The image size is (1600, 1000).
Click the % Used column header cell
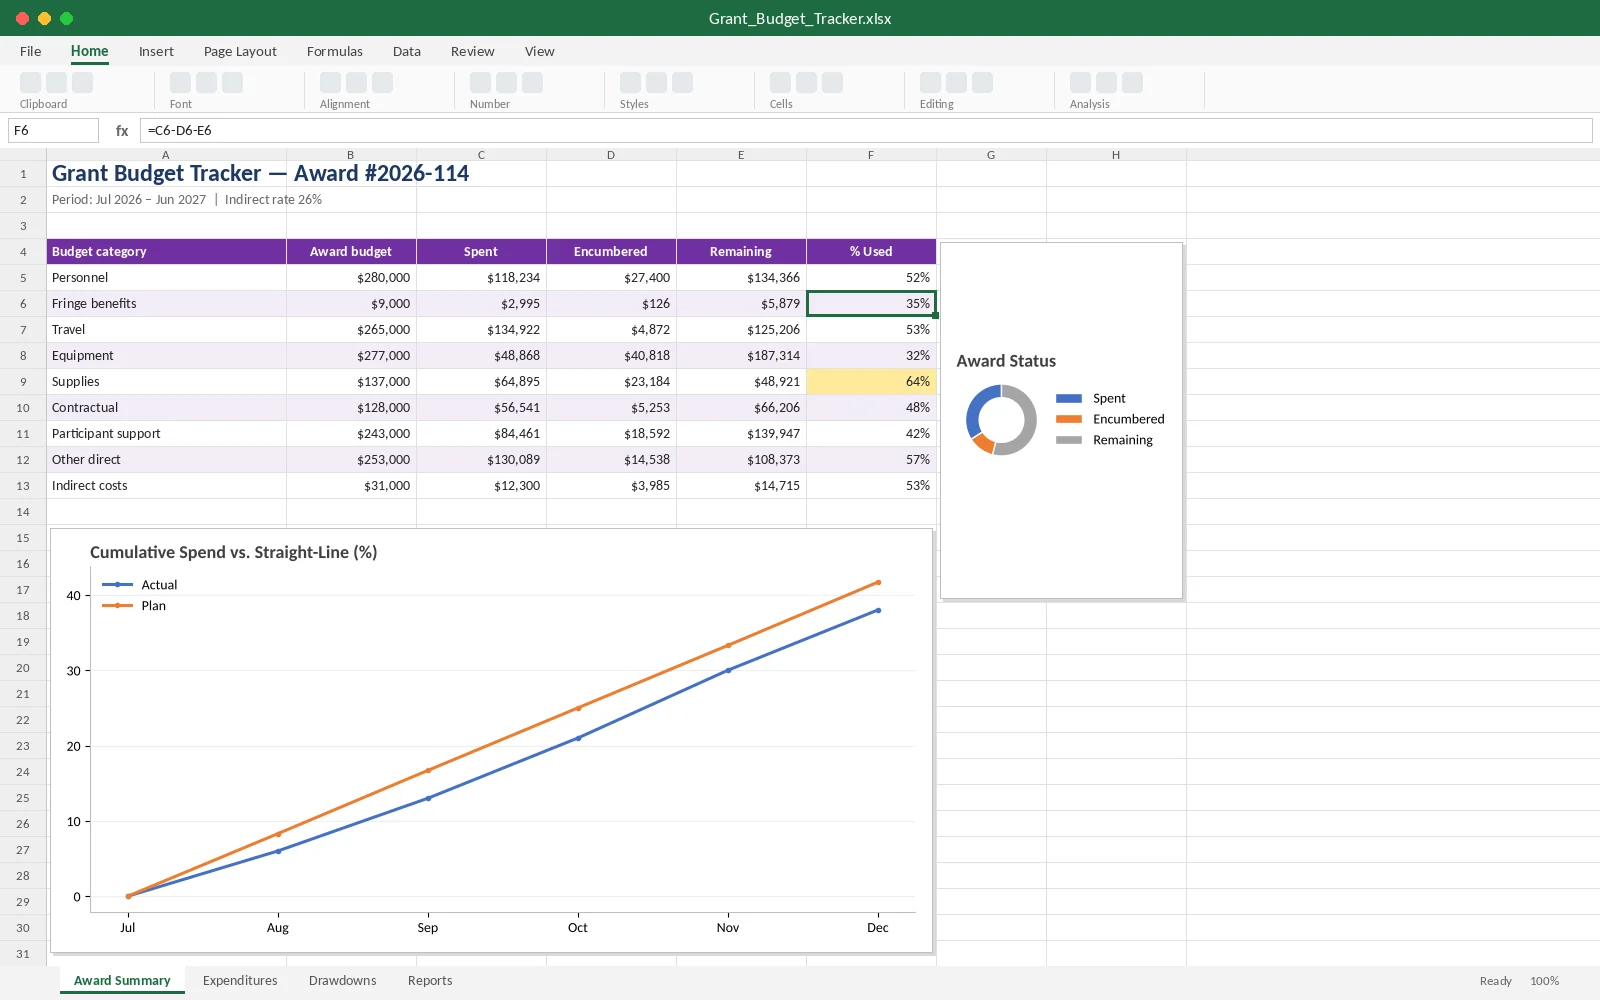point(871,251)
